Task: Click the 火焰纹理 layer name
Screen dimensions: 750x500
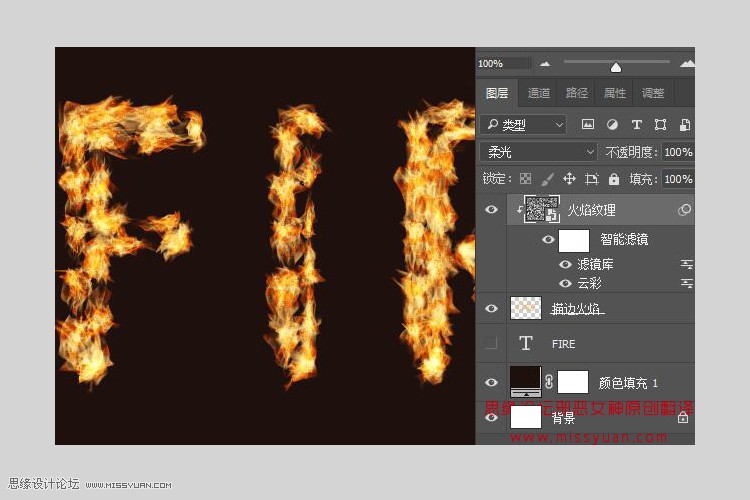Action: pos(592,210)
